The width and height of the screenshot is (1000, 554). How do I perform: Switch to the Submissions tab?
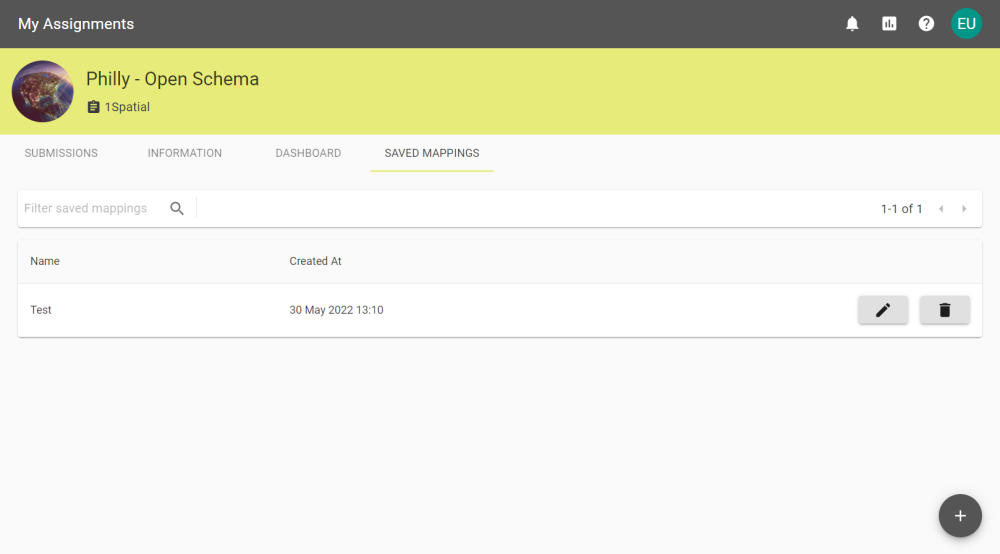61,153
